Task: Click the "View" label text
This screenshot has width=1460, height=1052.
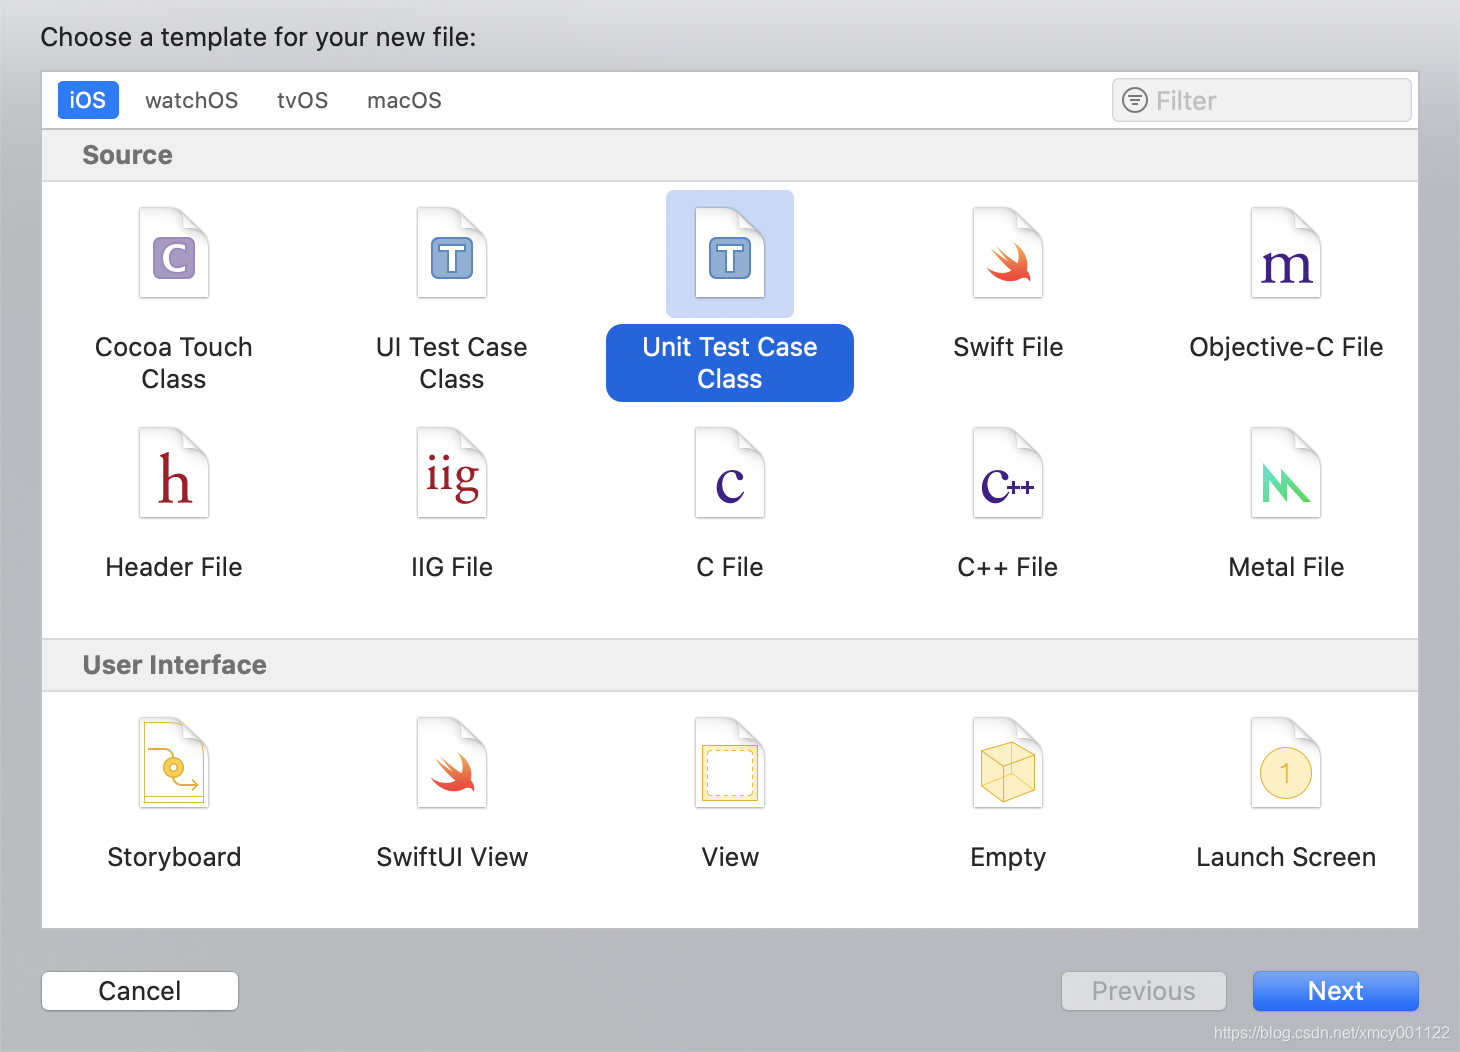Action: click(x=730, y=857)
